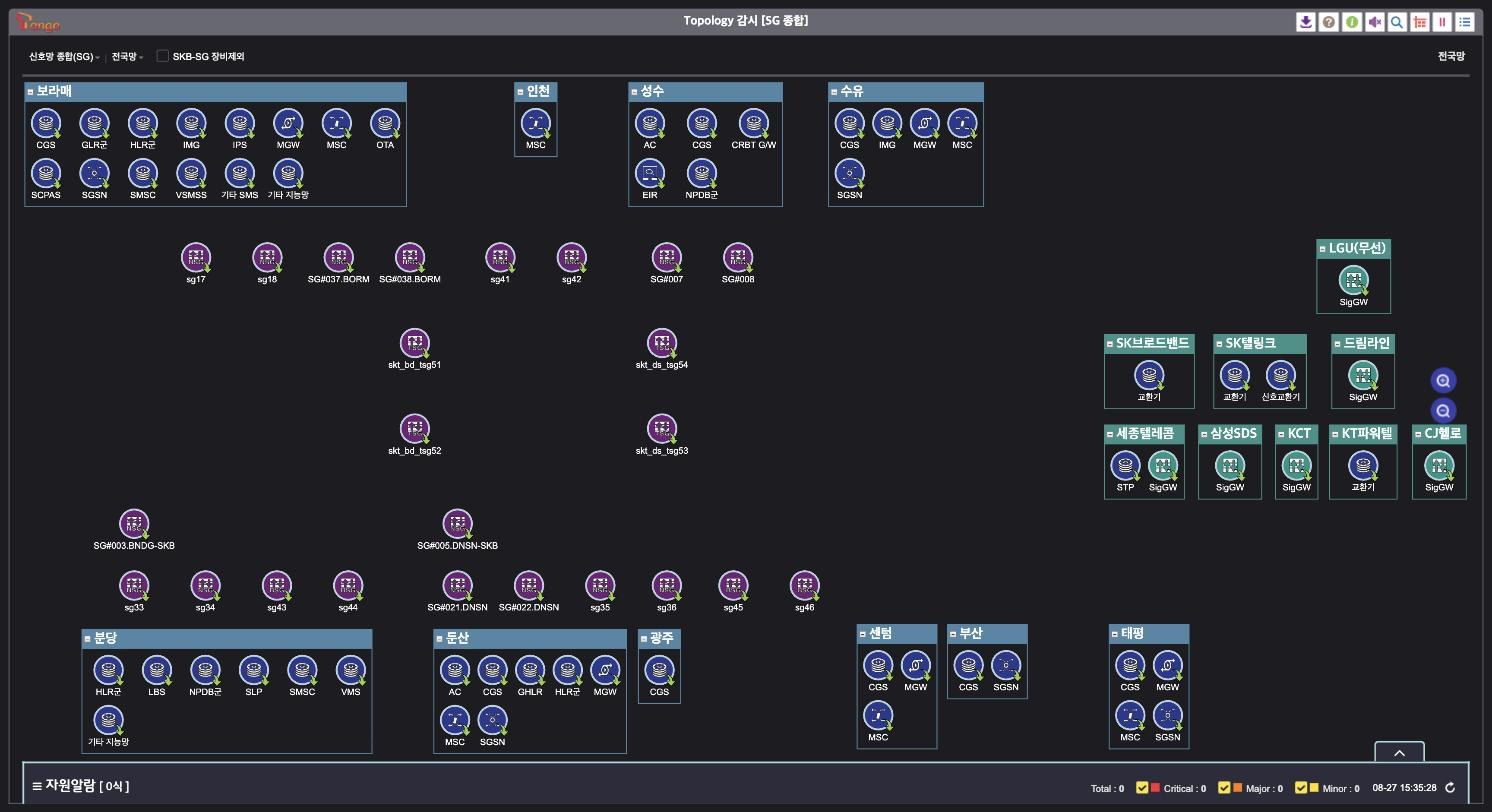Collapse the 수유 group box

pyautogui.click(x=834, y=92)
